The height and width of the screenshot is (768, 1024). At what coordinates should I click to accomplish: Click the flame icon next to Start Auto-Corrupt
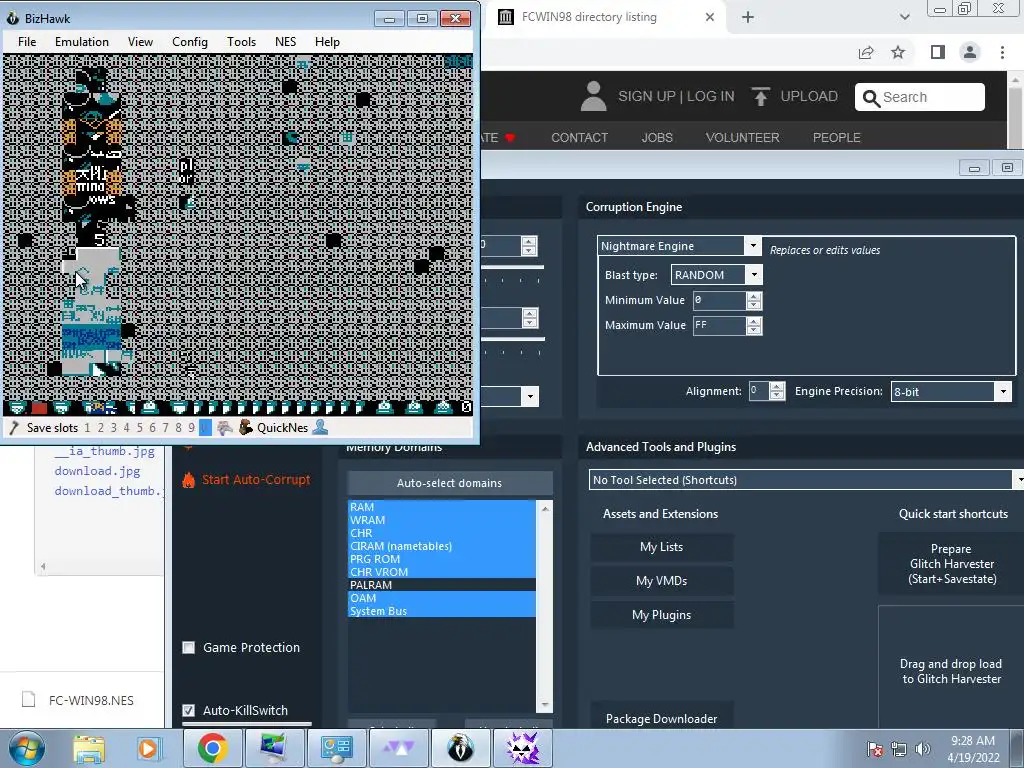coord(189,480)
